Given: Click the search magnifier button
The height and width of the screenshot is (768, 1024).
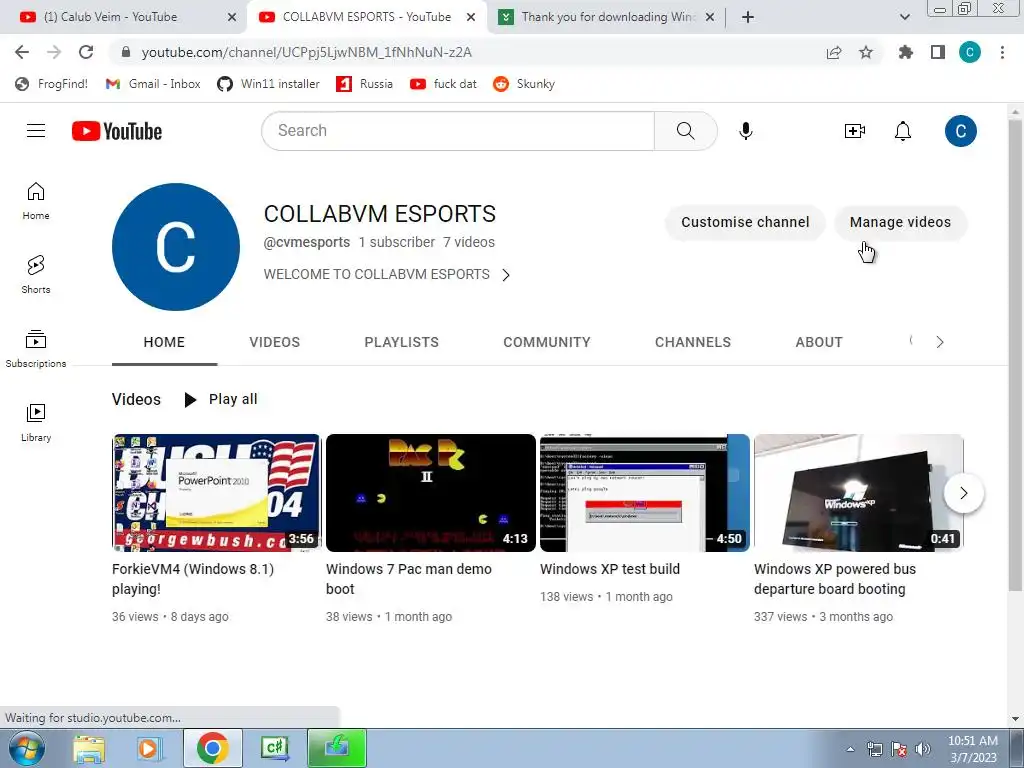Looking at the screenshot, I should pos(686,131).
